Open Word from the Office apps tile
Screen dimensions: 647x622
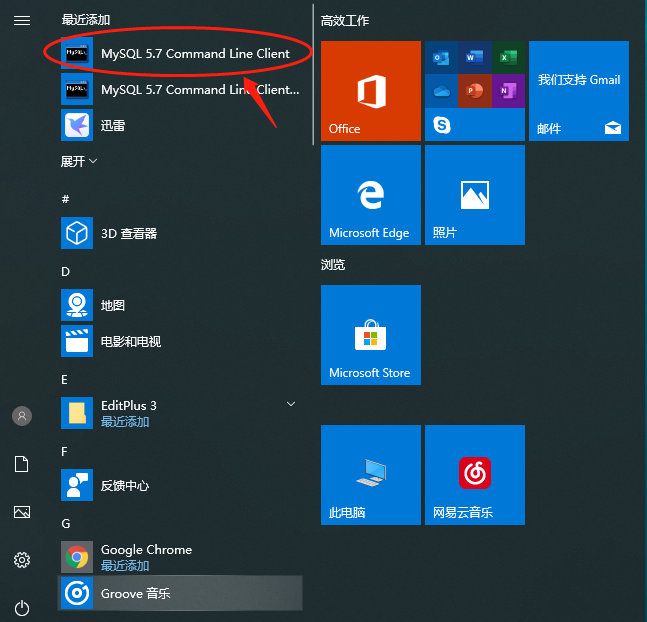[475, 57]
